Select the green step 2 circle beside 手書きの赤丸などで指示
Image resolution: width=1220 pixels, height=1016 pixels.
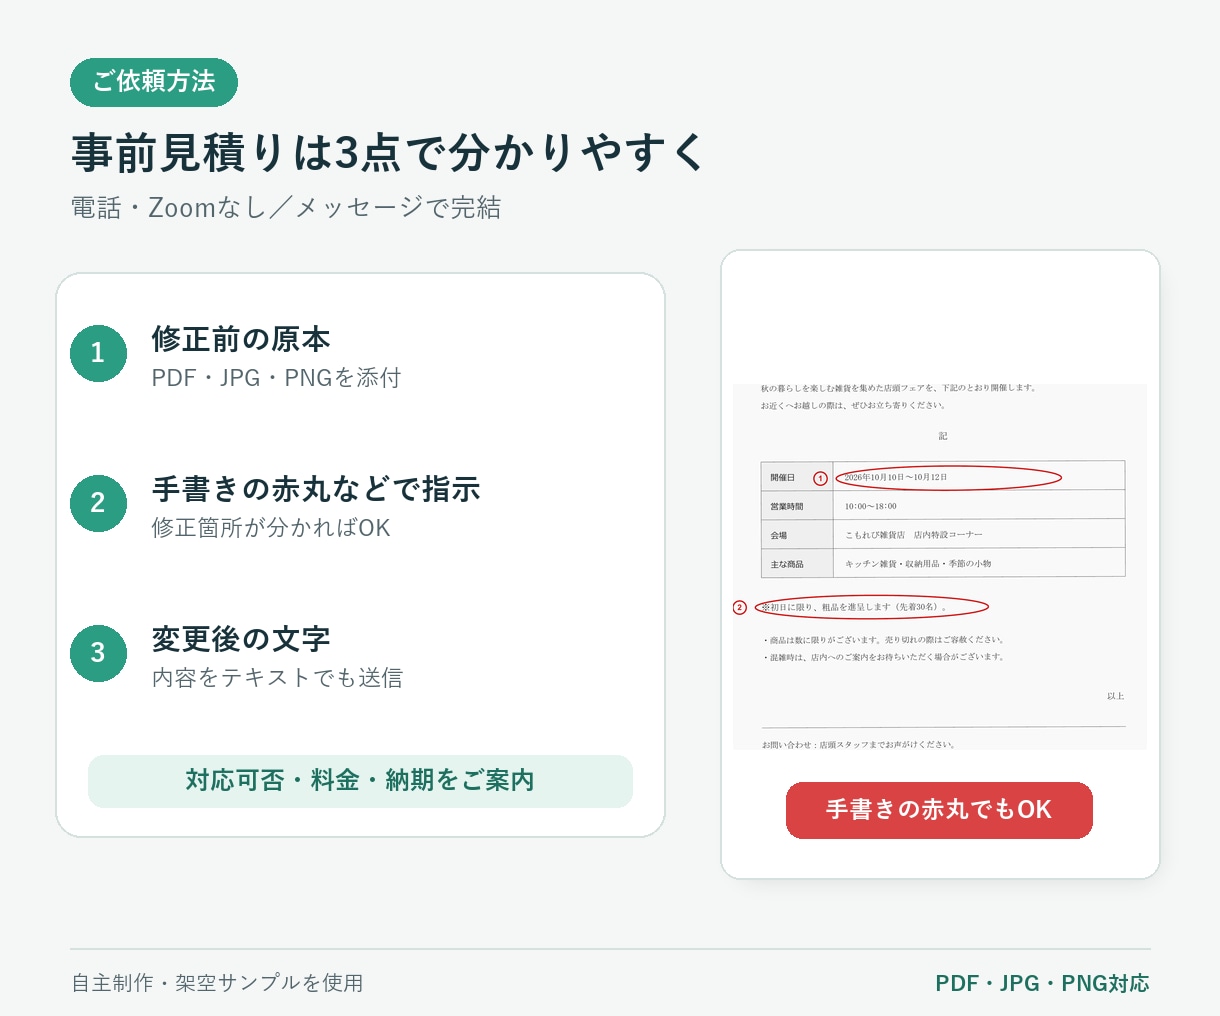click(98, 503)
